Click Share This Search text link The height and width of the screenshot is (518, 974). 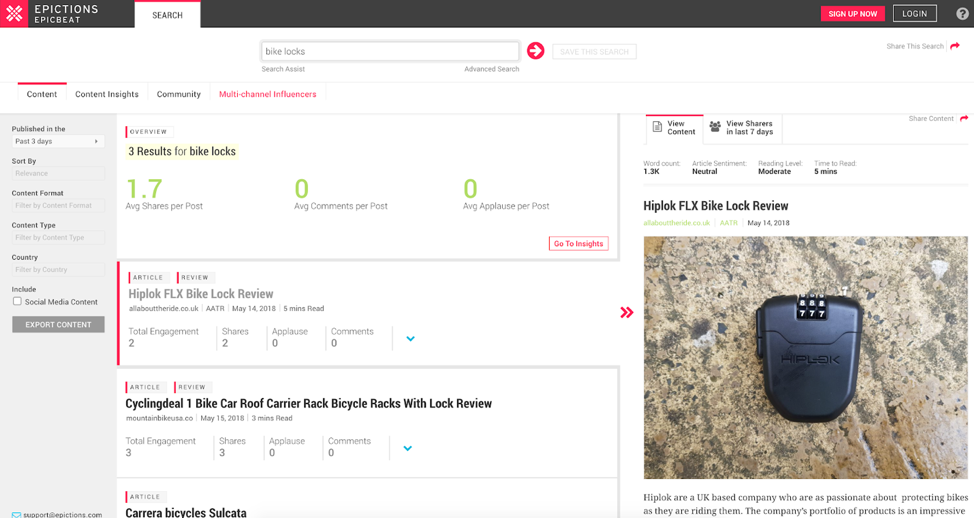pyautogui.click(x=915, y=46)
